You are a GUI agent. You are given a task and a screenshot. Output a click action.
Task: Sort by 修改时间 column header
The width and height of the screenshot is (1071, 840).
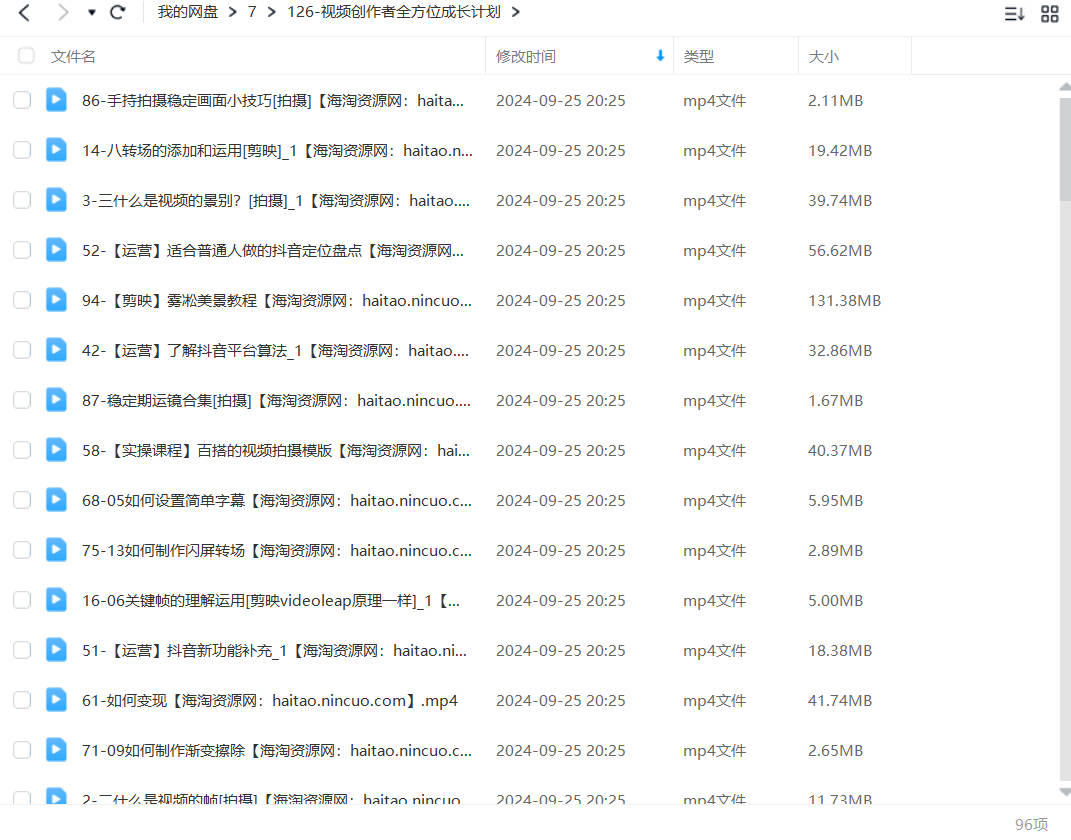pos(526,57)
